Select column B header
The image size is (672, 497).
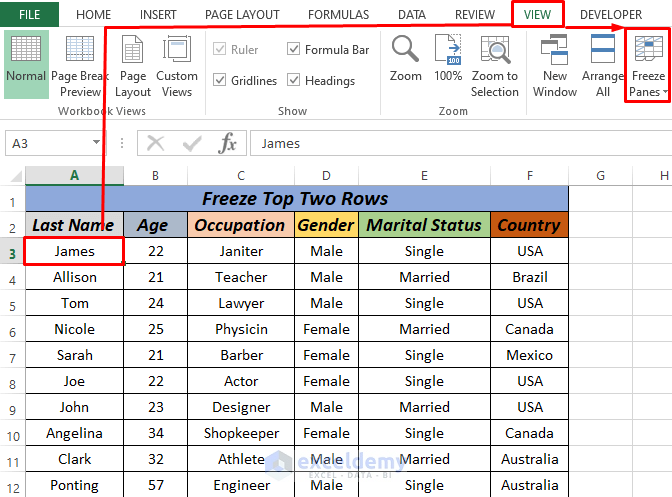point(156,176)
